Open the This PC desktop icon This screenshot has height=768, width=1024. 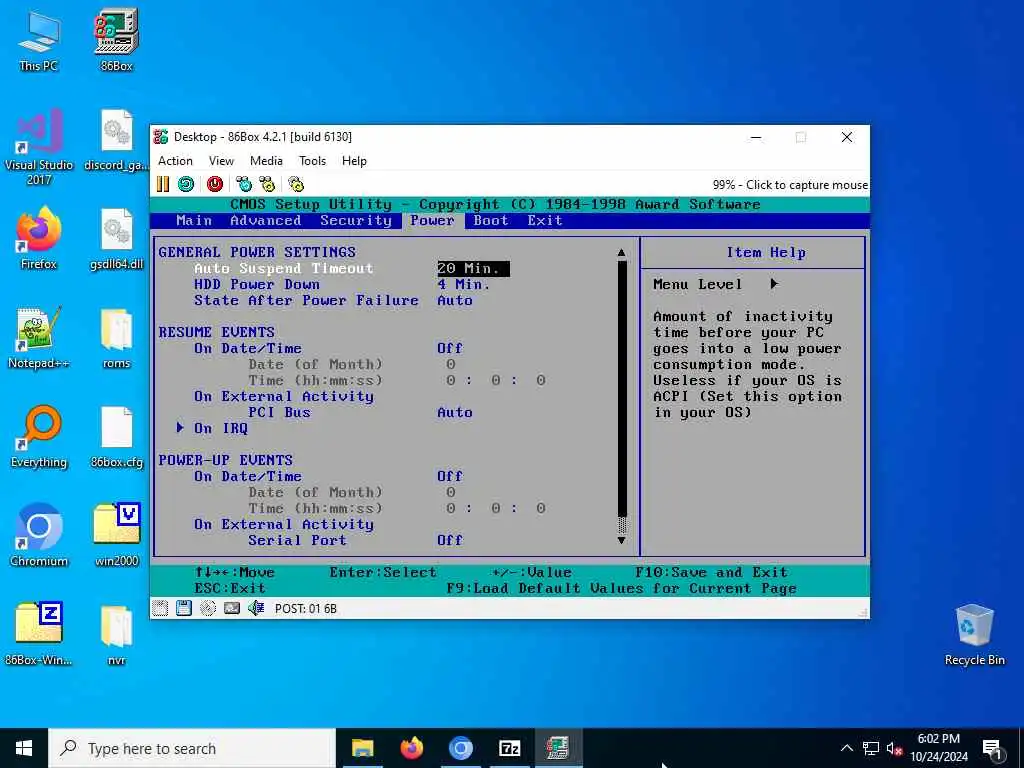(39, 40)
